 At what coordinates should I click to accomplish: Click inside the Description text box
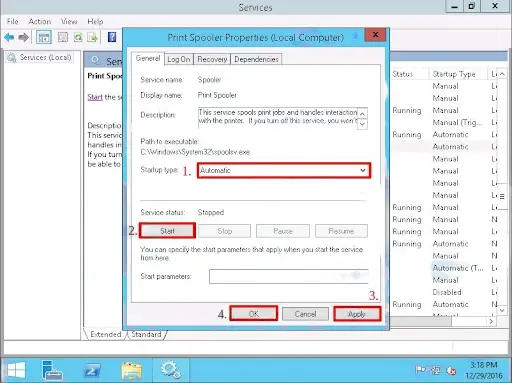(278, 117)
